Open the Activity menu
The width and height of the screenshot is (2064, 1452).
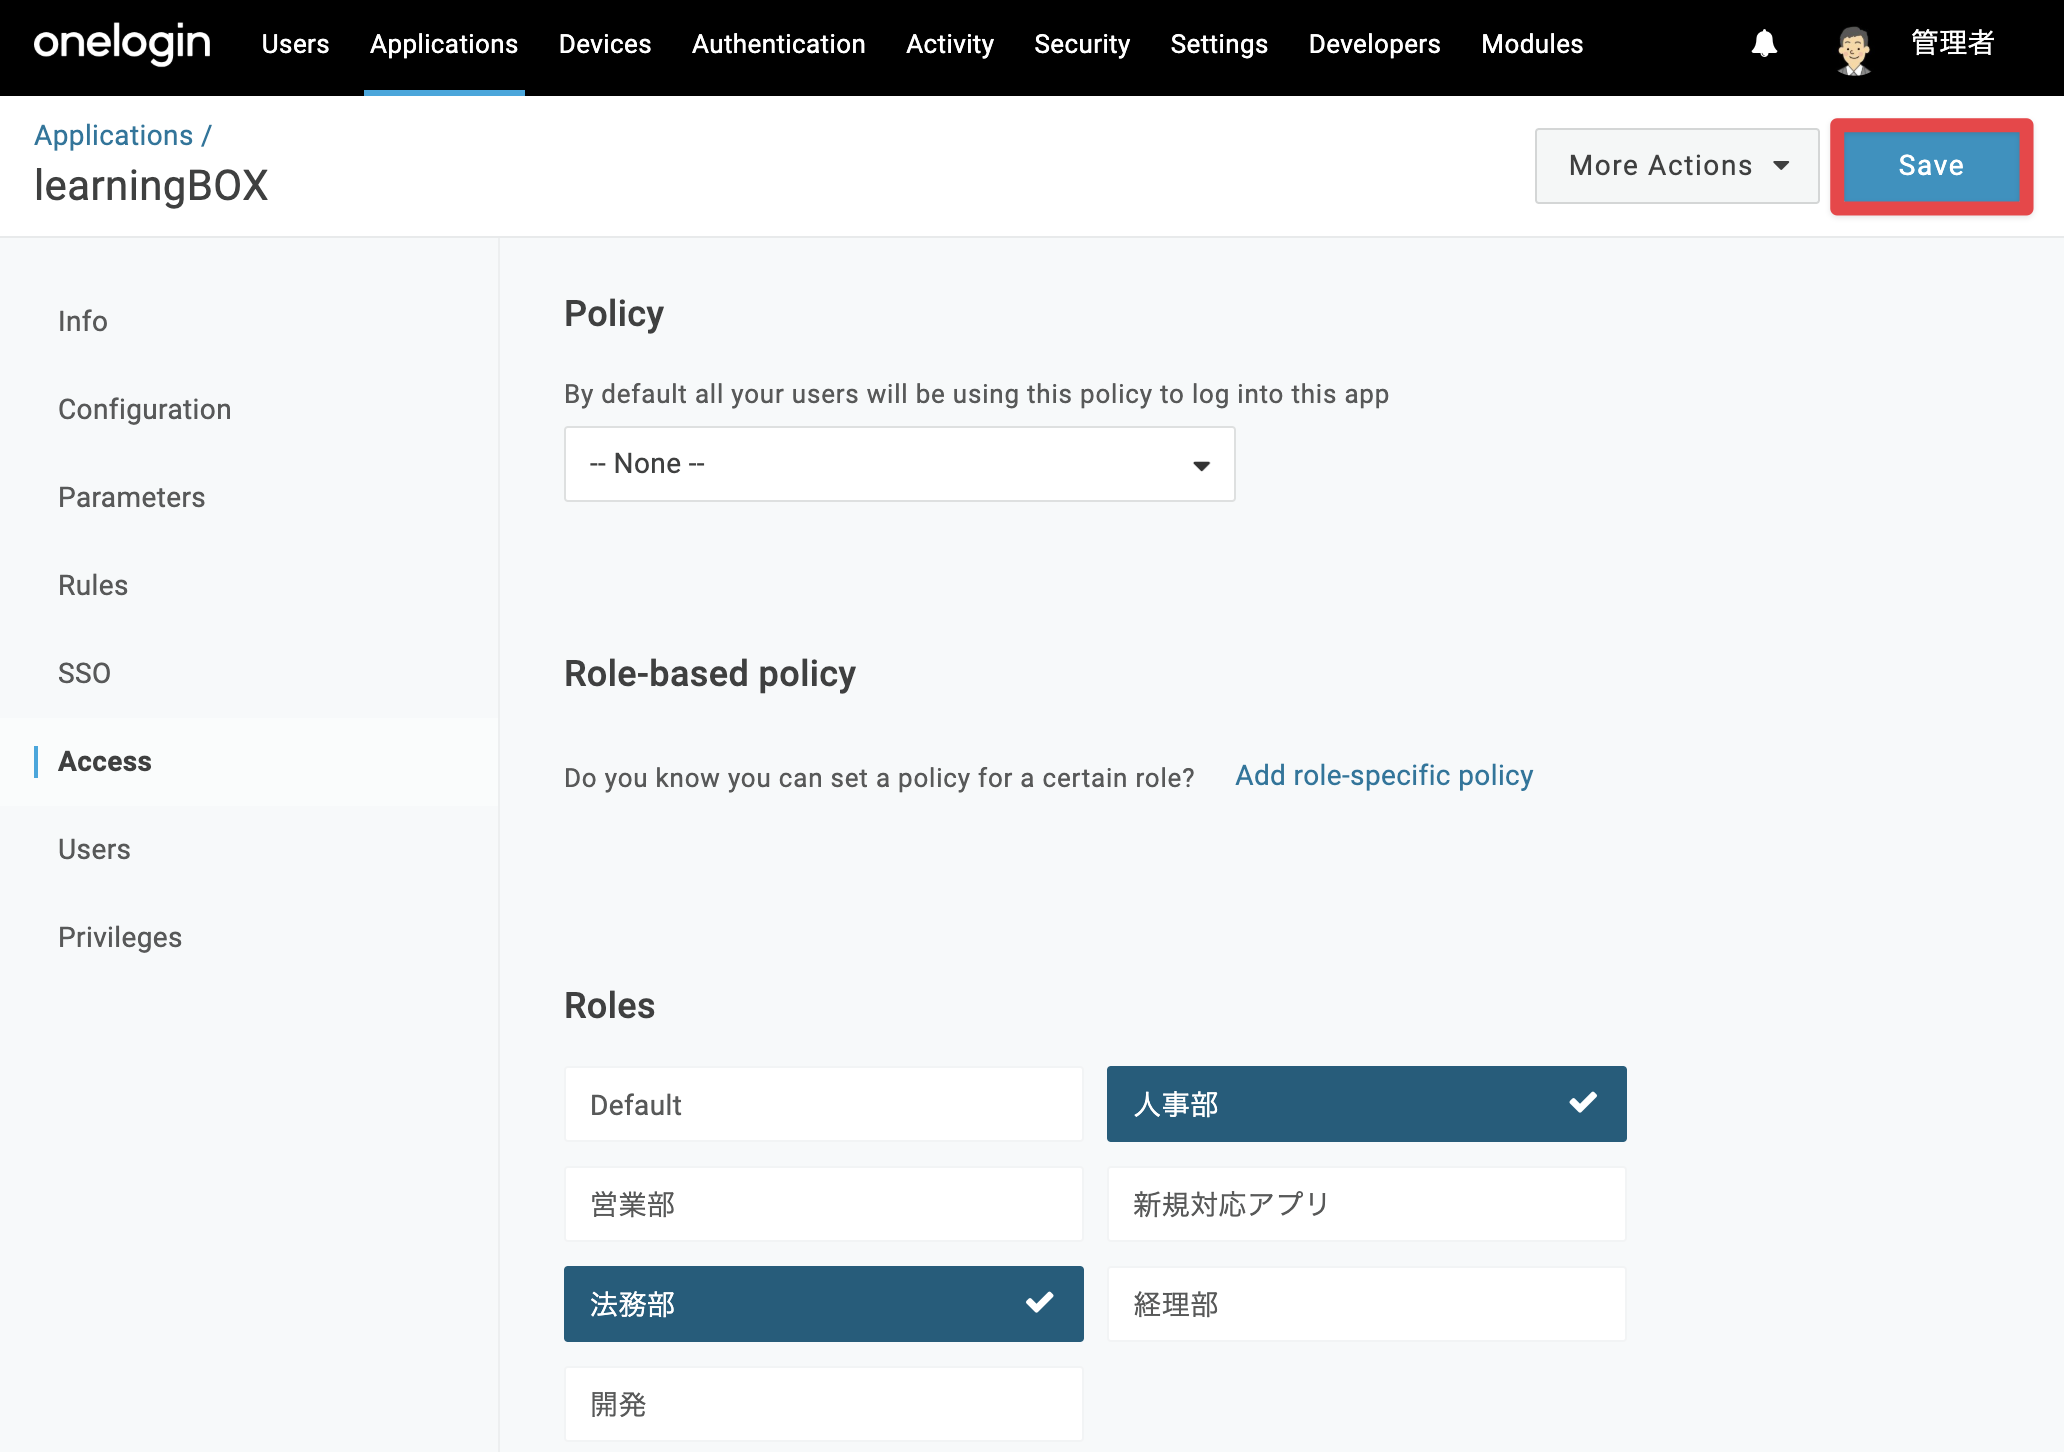point(950,44)
